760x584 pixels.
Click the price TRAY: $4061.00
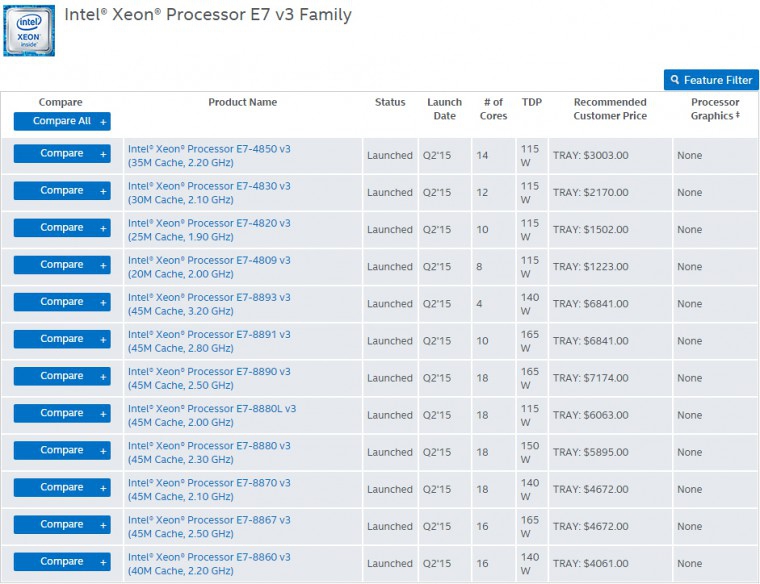591,564
